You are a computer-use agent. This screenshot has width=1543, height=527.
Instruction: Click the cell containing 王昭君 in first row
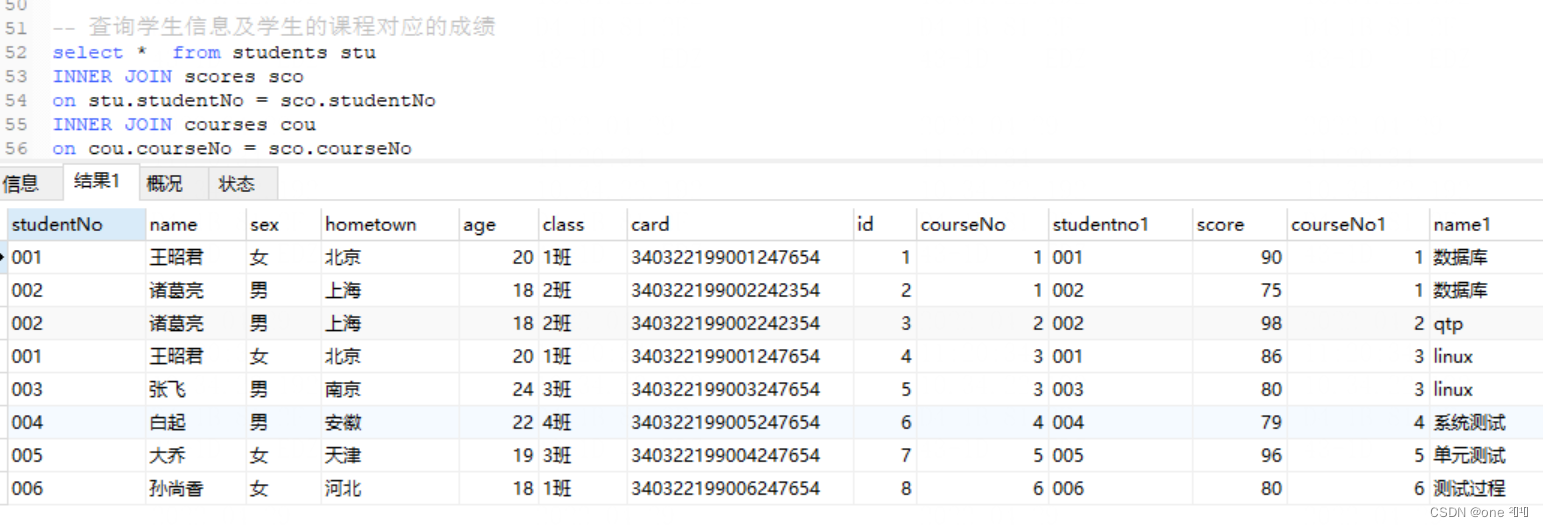[176, 257]
